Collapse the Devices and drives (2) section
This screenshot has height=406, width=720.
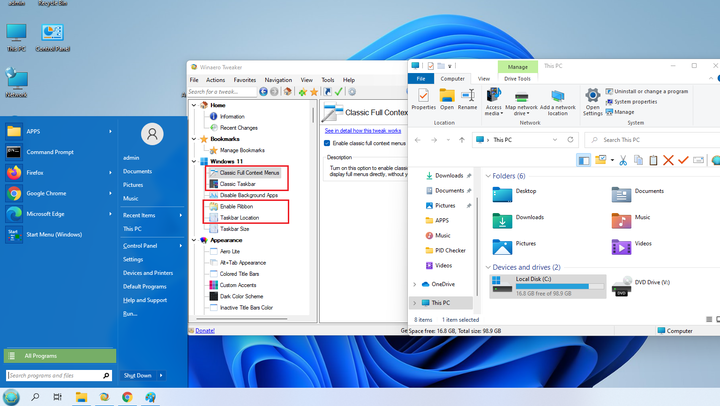(x=488, y=267)
